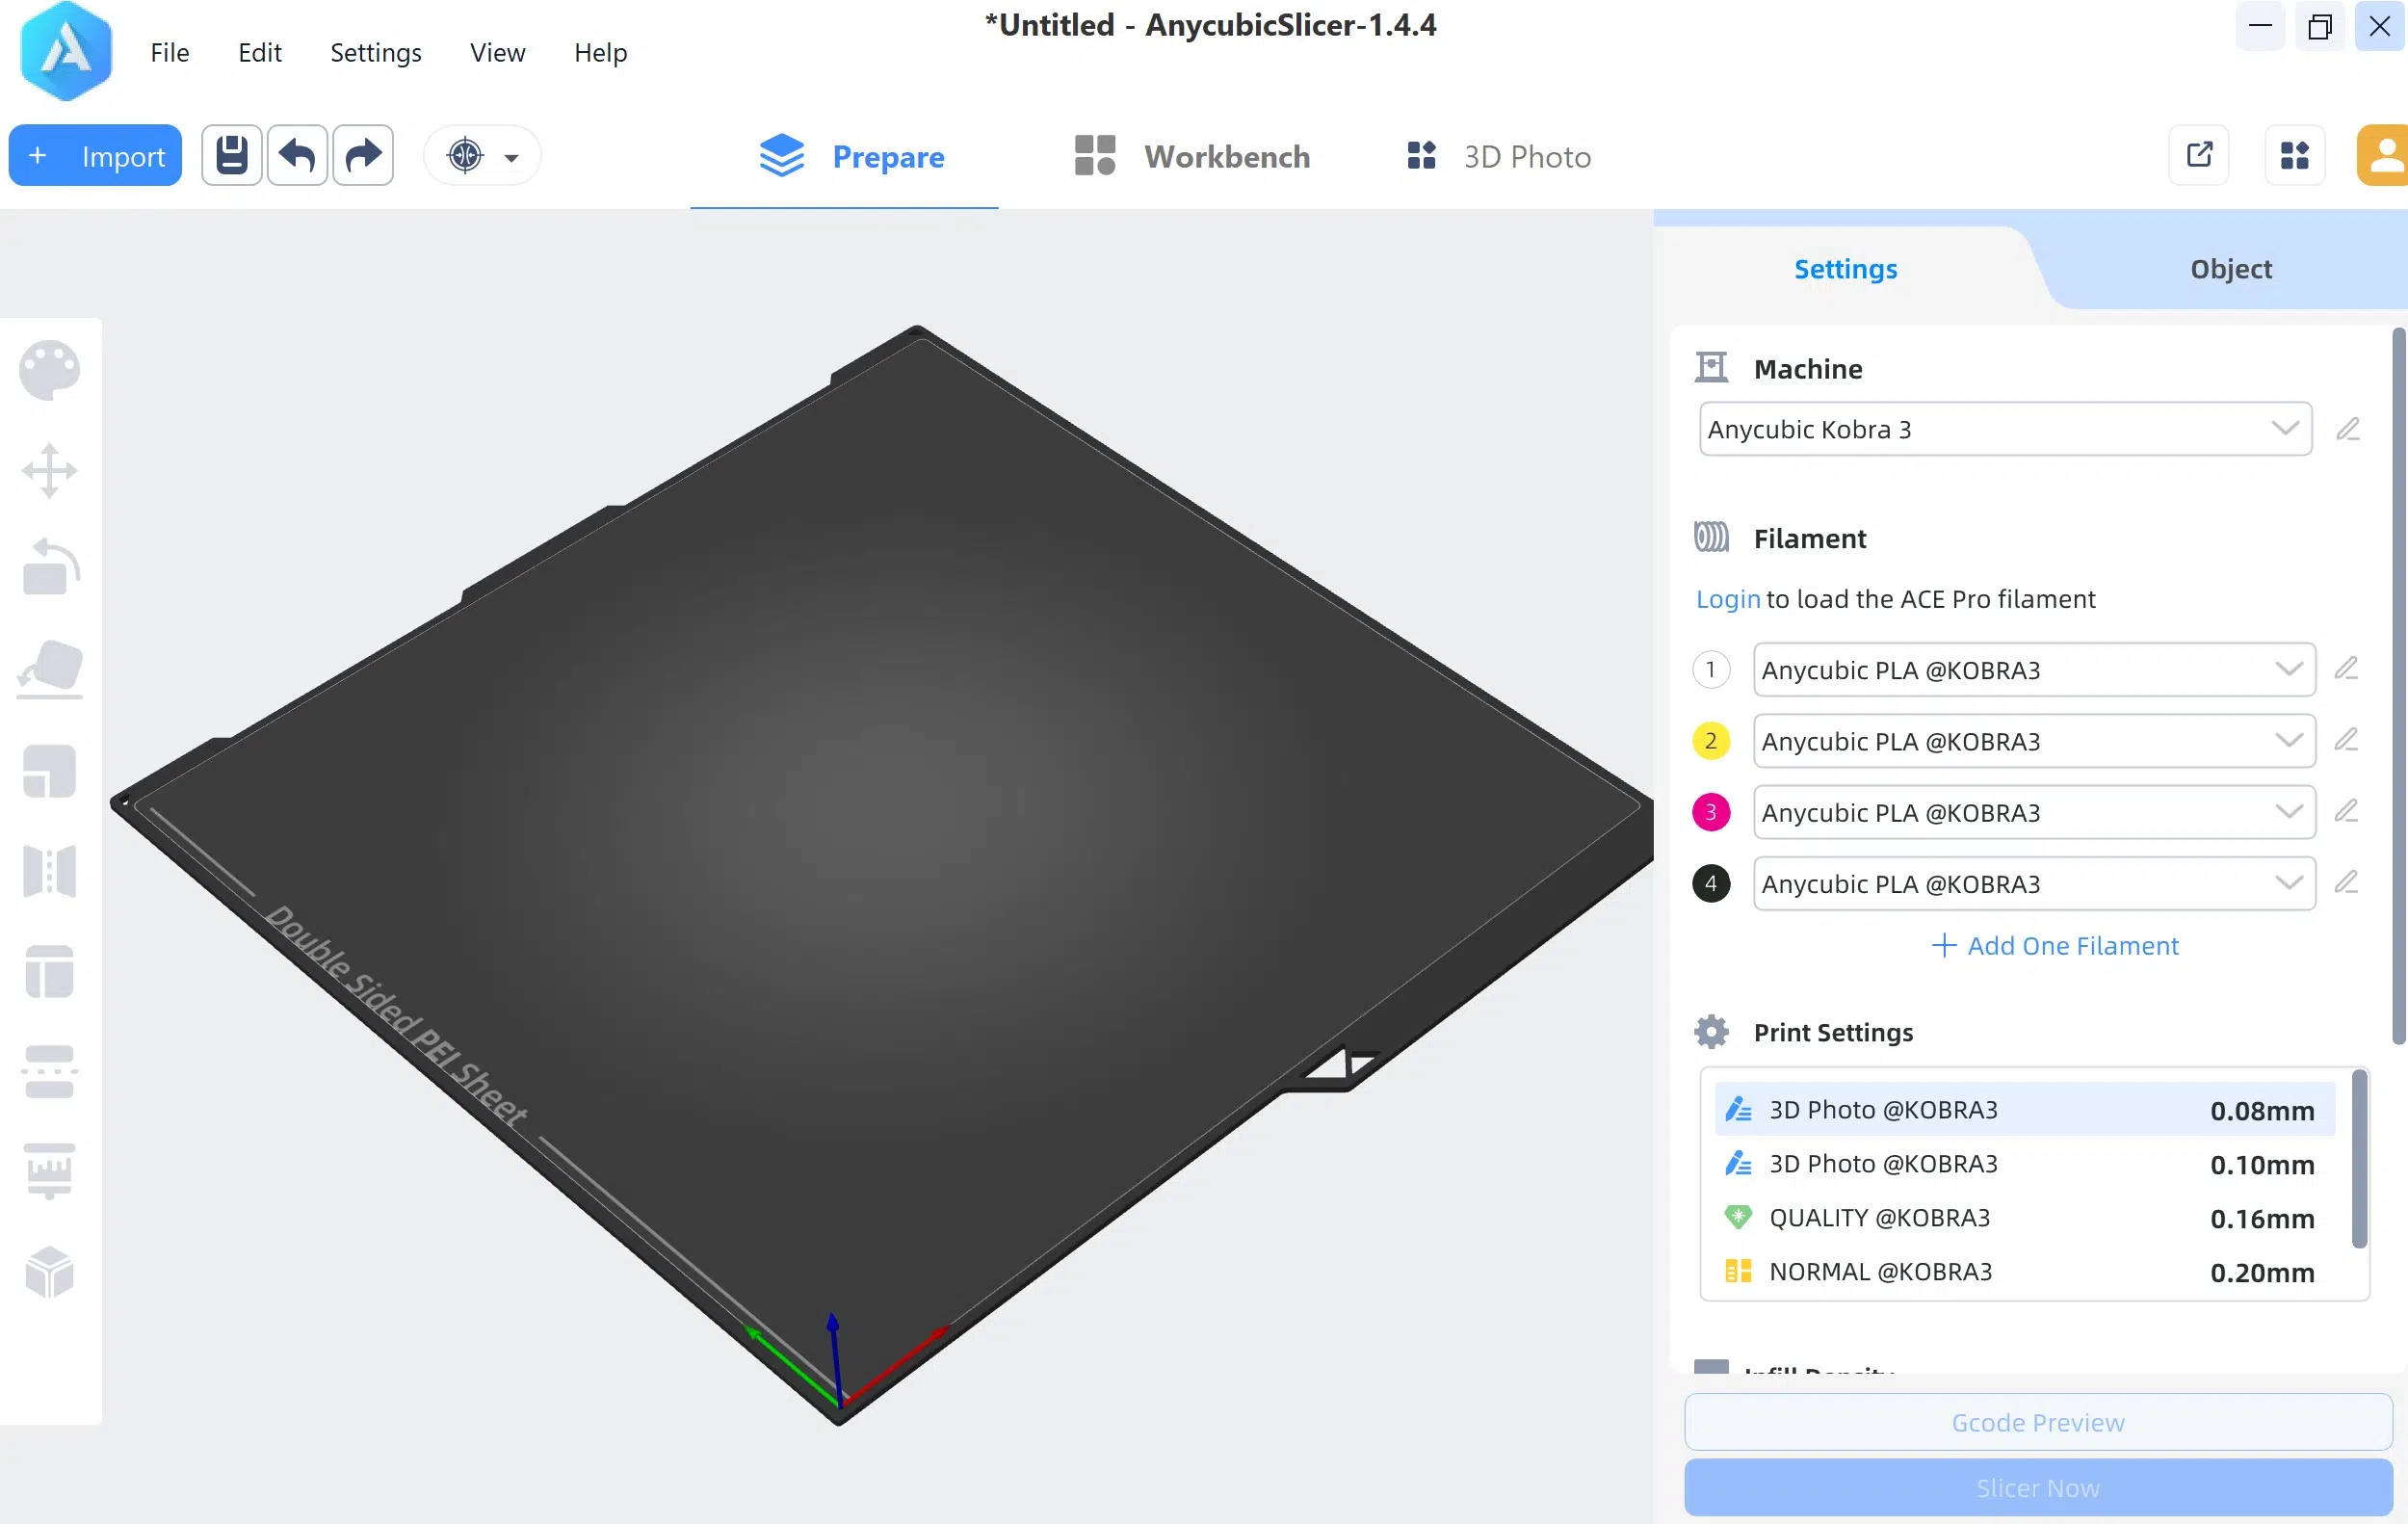This screenshot has height=1524, width=2408.
Task: Click the view orientation compass icon
Action: pyautogui.click(x=465, y=155)
